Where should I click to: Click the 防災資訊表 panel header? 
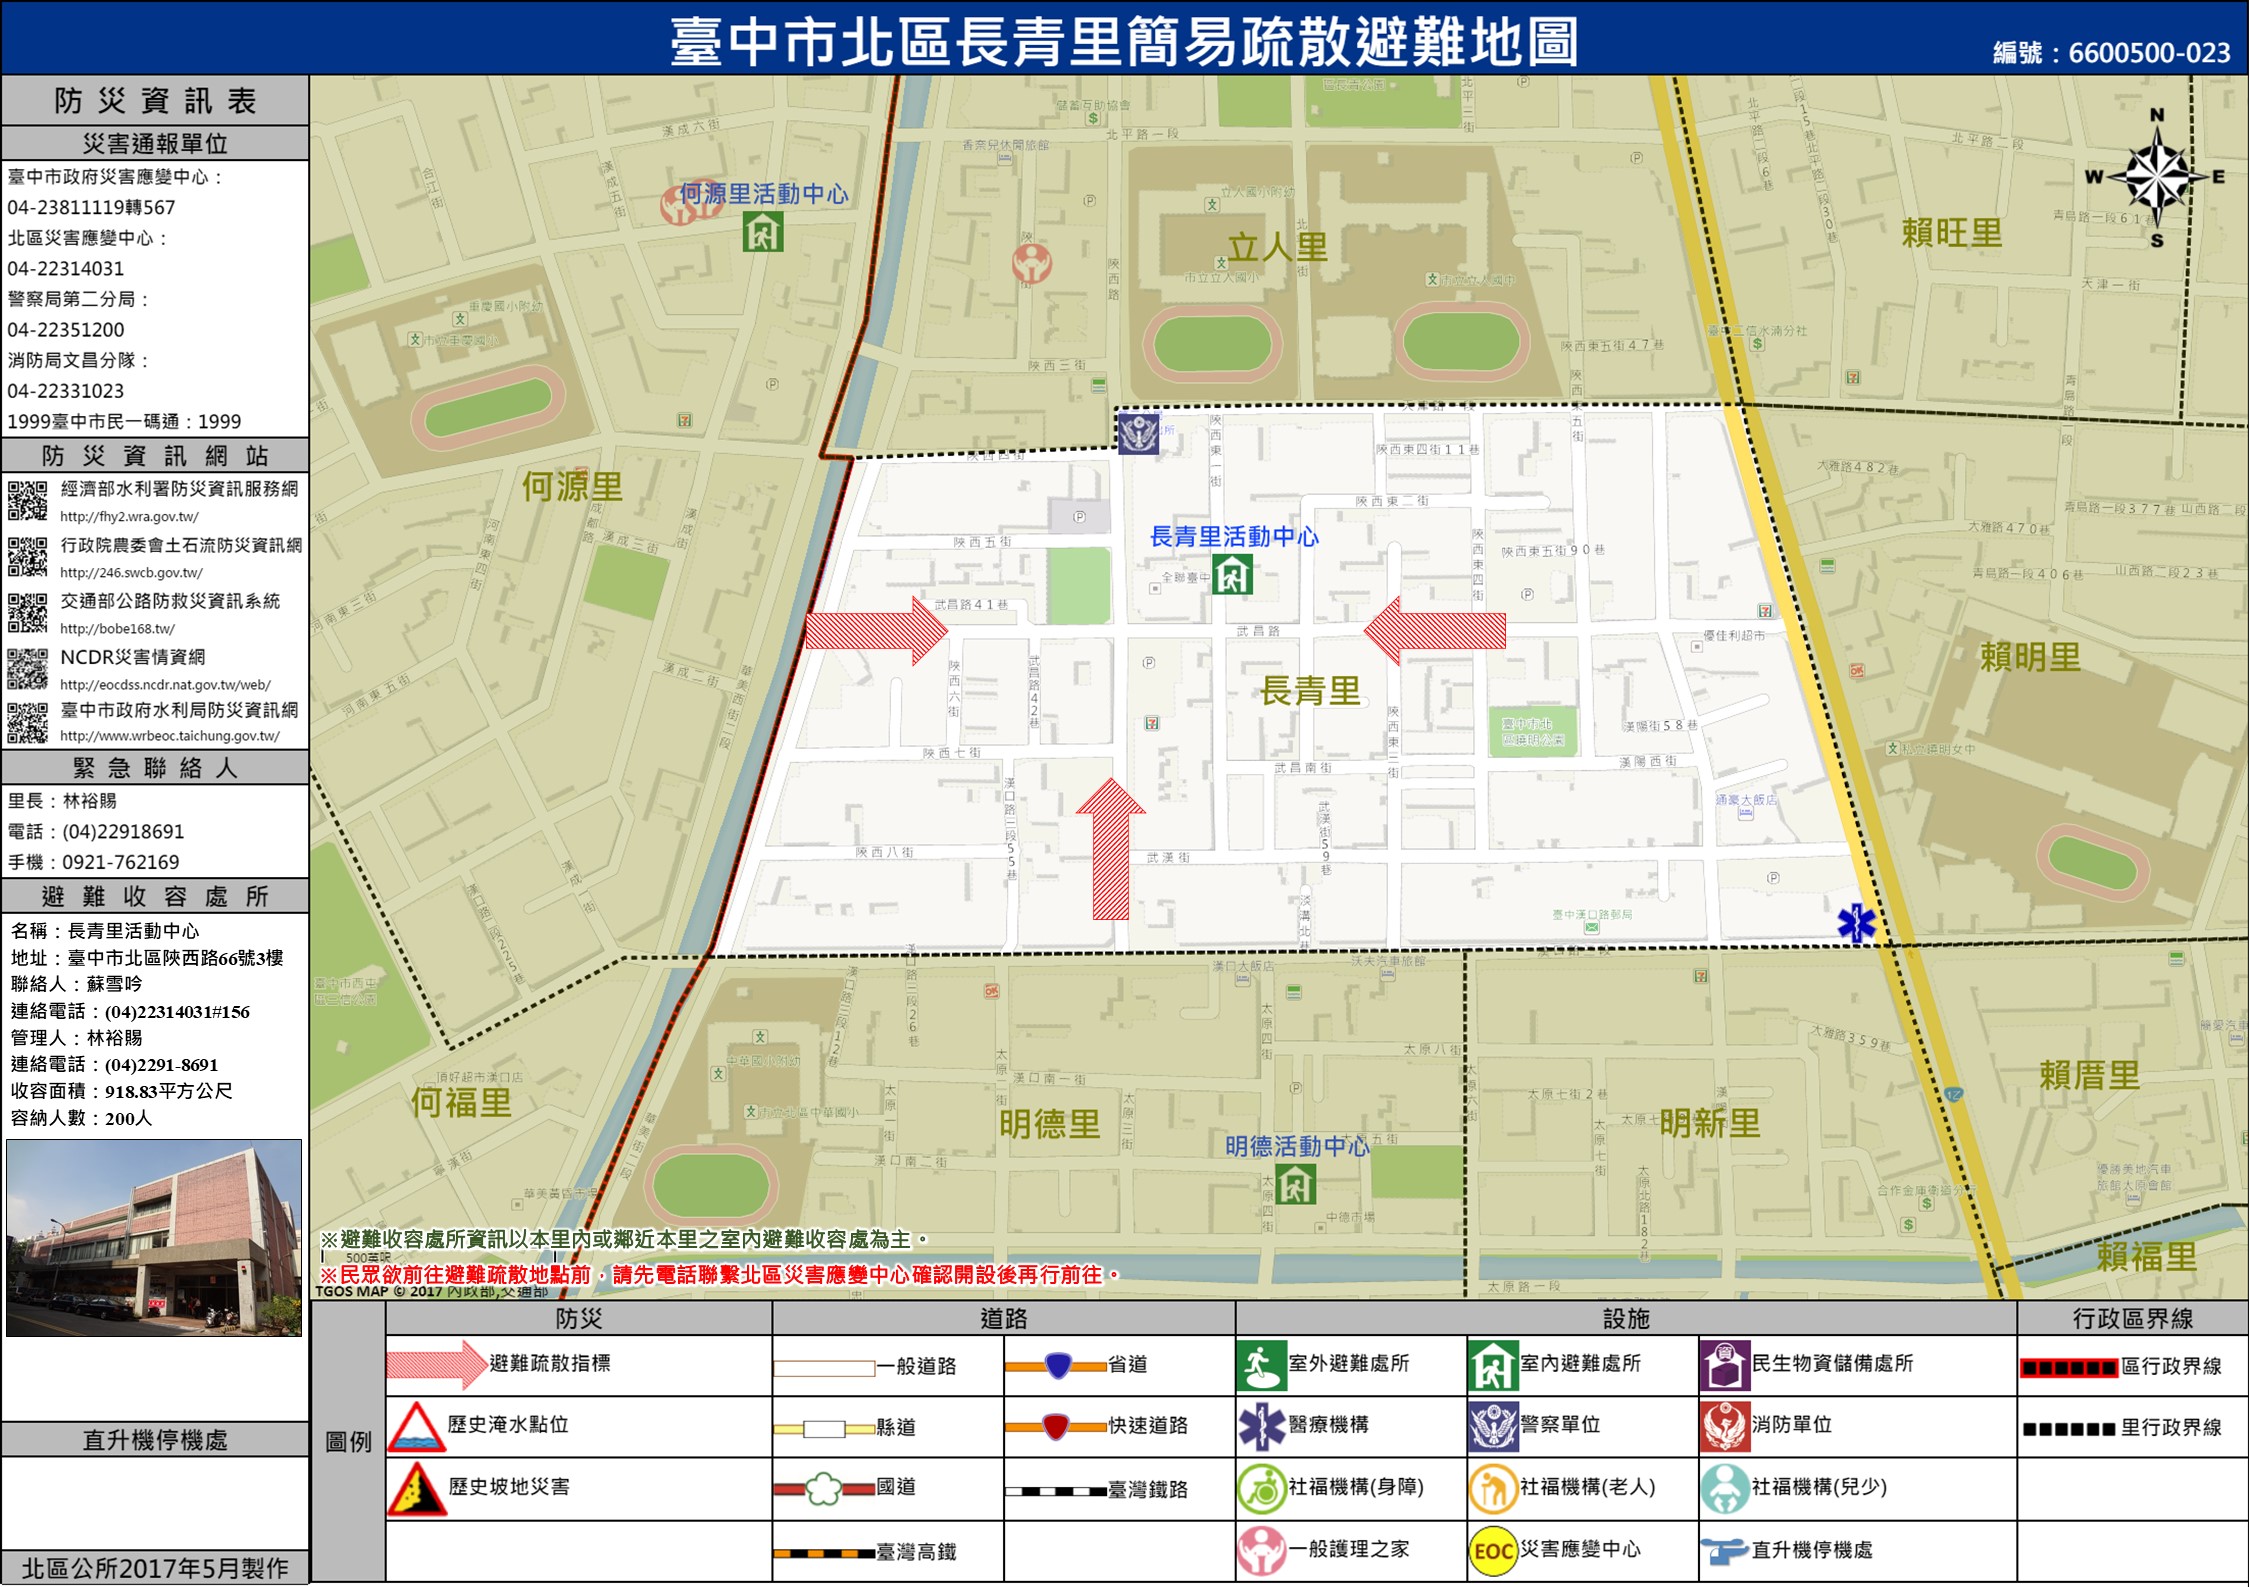point(155,100)
